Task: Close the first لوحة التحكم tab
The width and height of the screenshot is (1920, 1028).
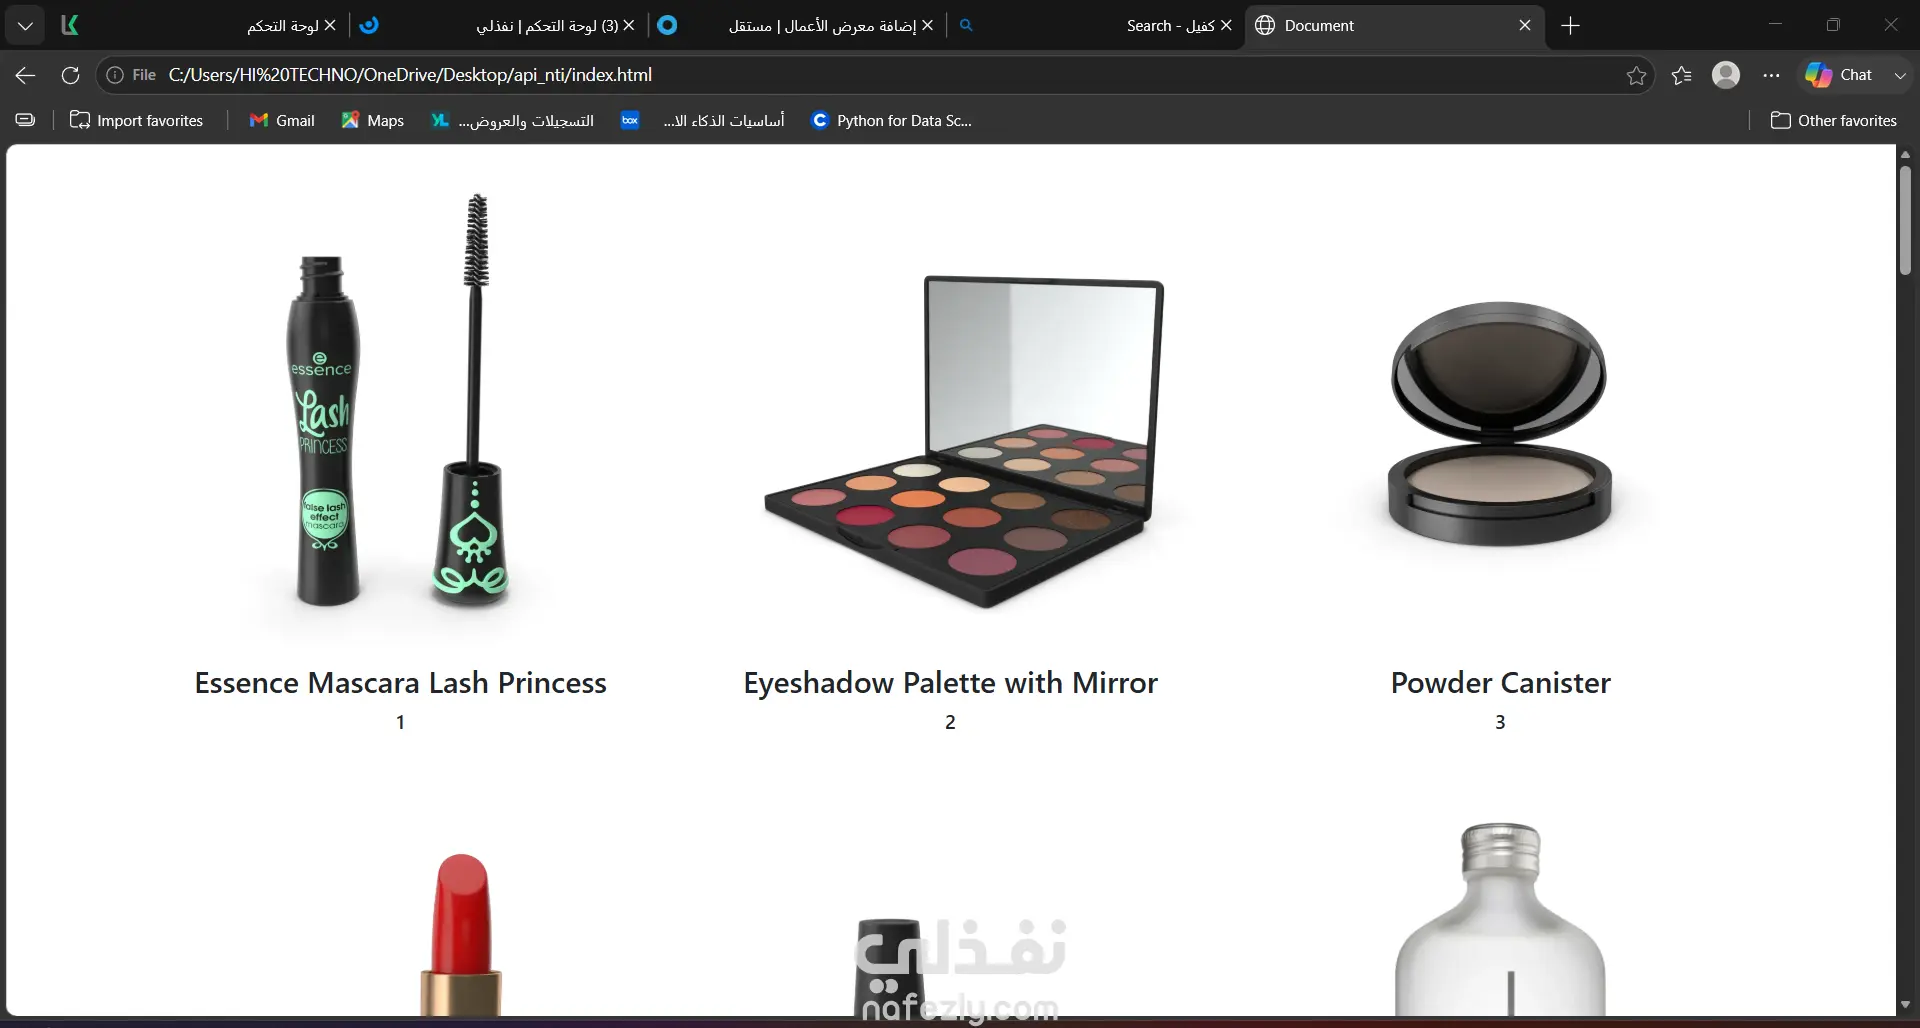Action: [330, 26]
